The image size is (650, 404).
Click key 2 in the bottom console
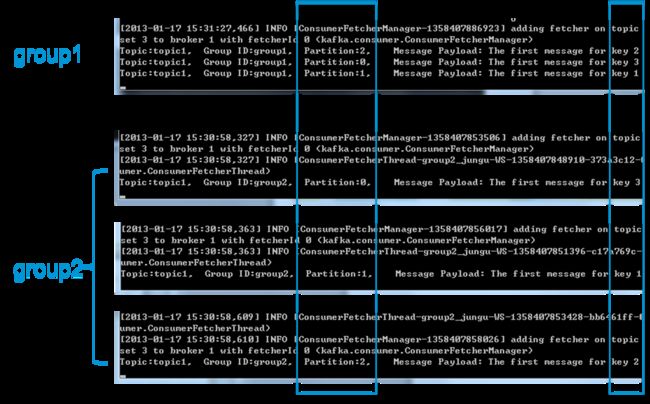(625, 362)
